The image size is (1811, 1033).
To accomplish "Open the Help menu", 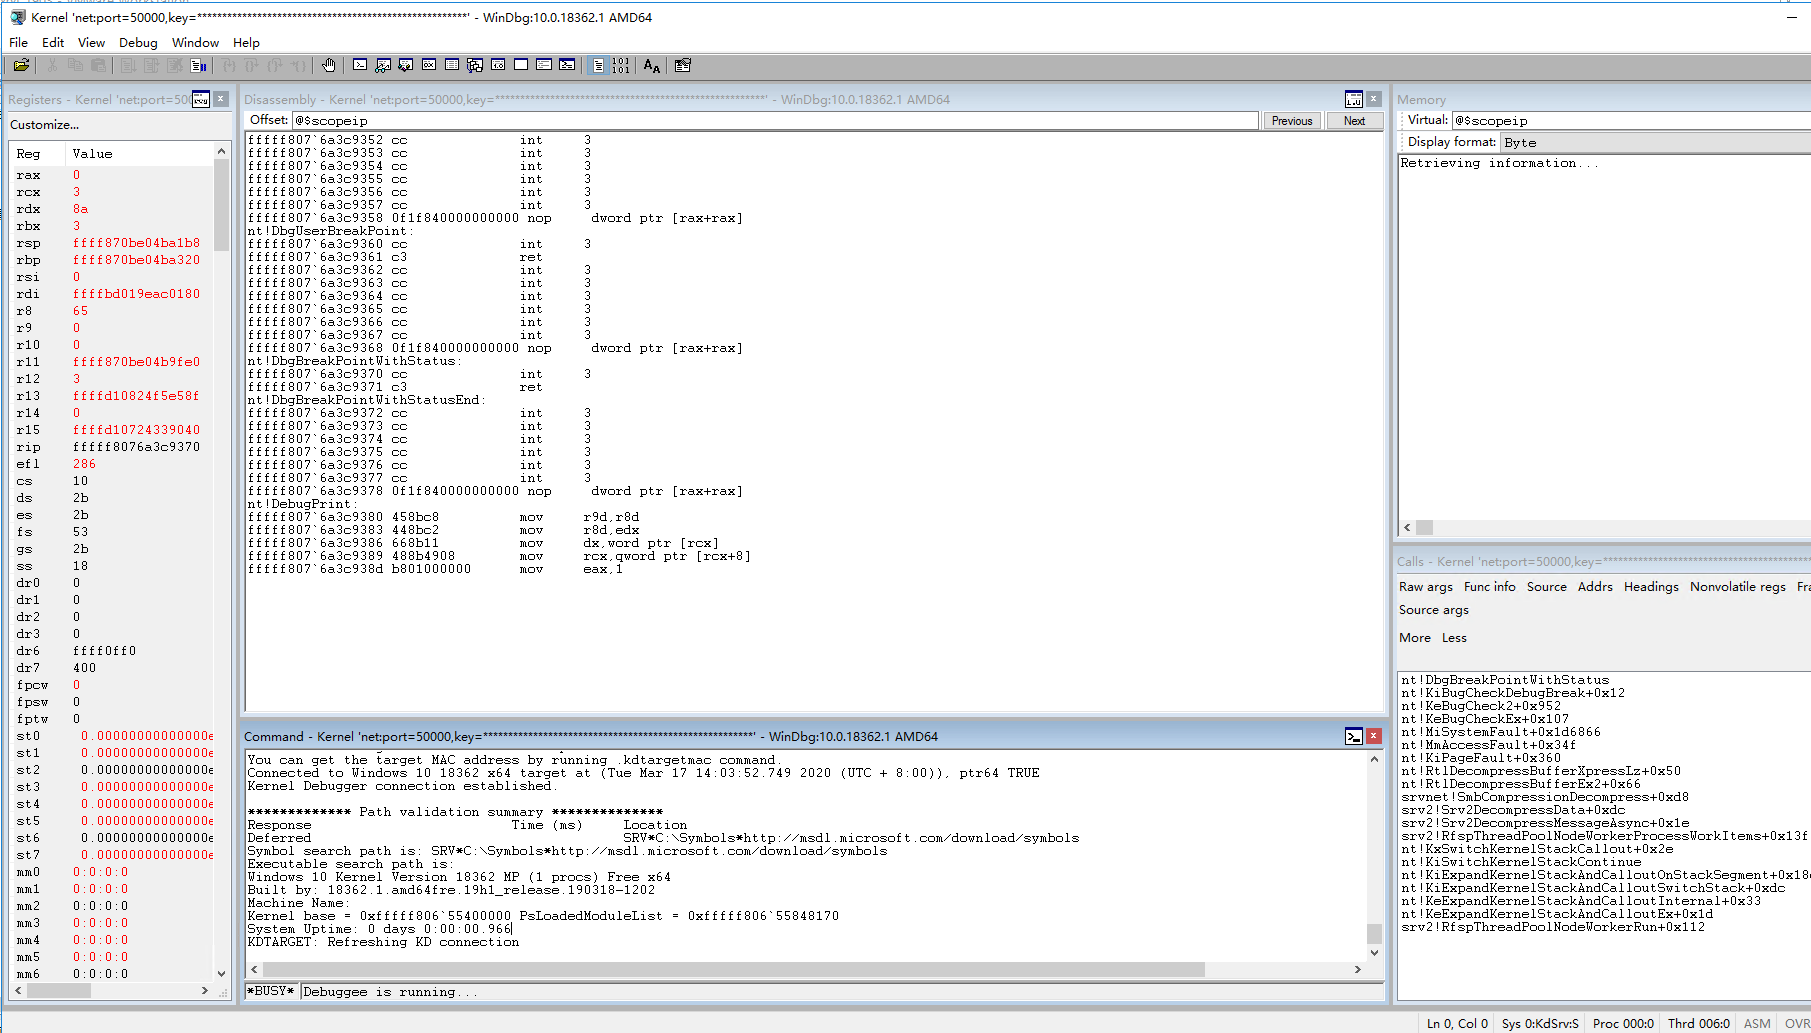I will click(246, 42).
